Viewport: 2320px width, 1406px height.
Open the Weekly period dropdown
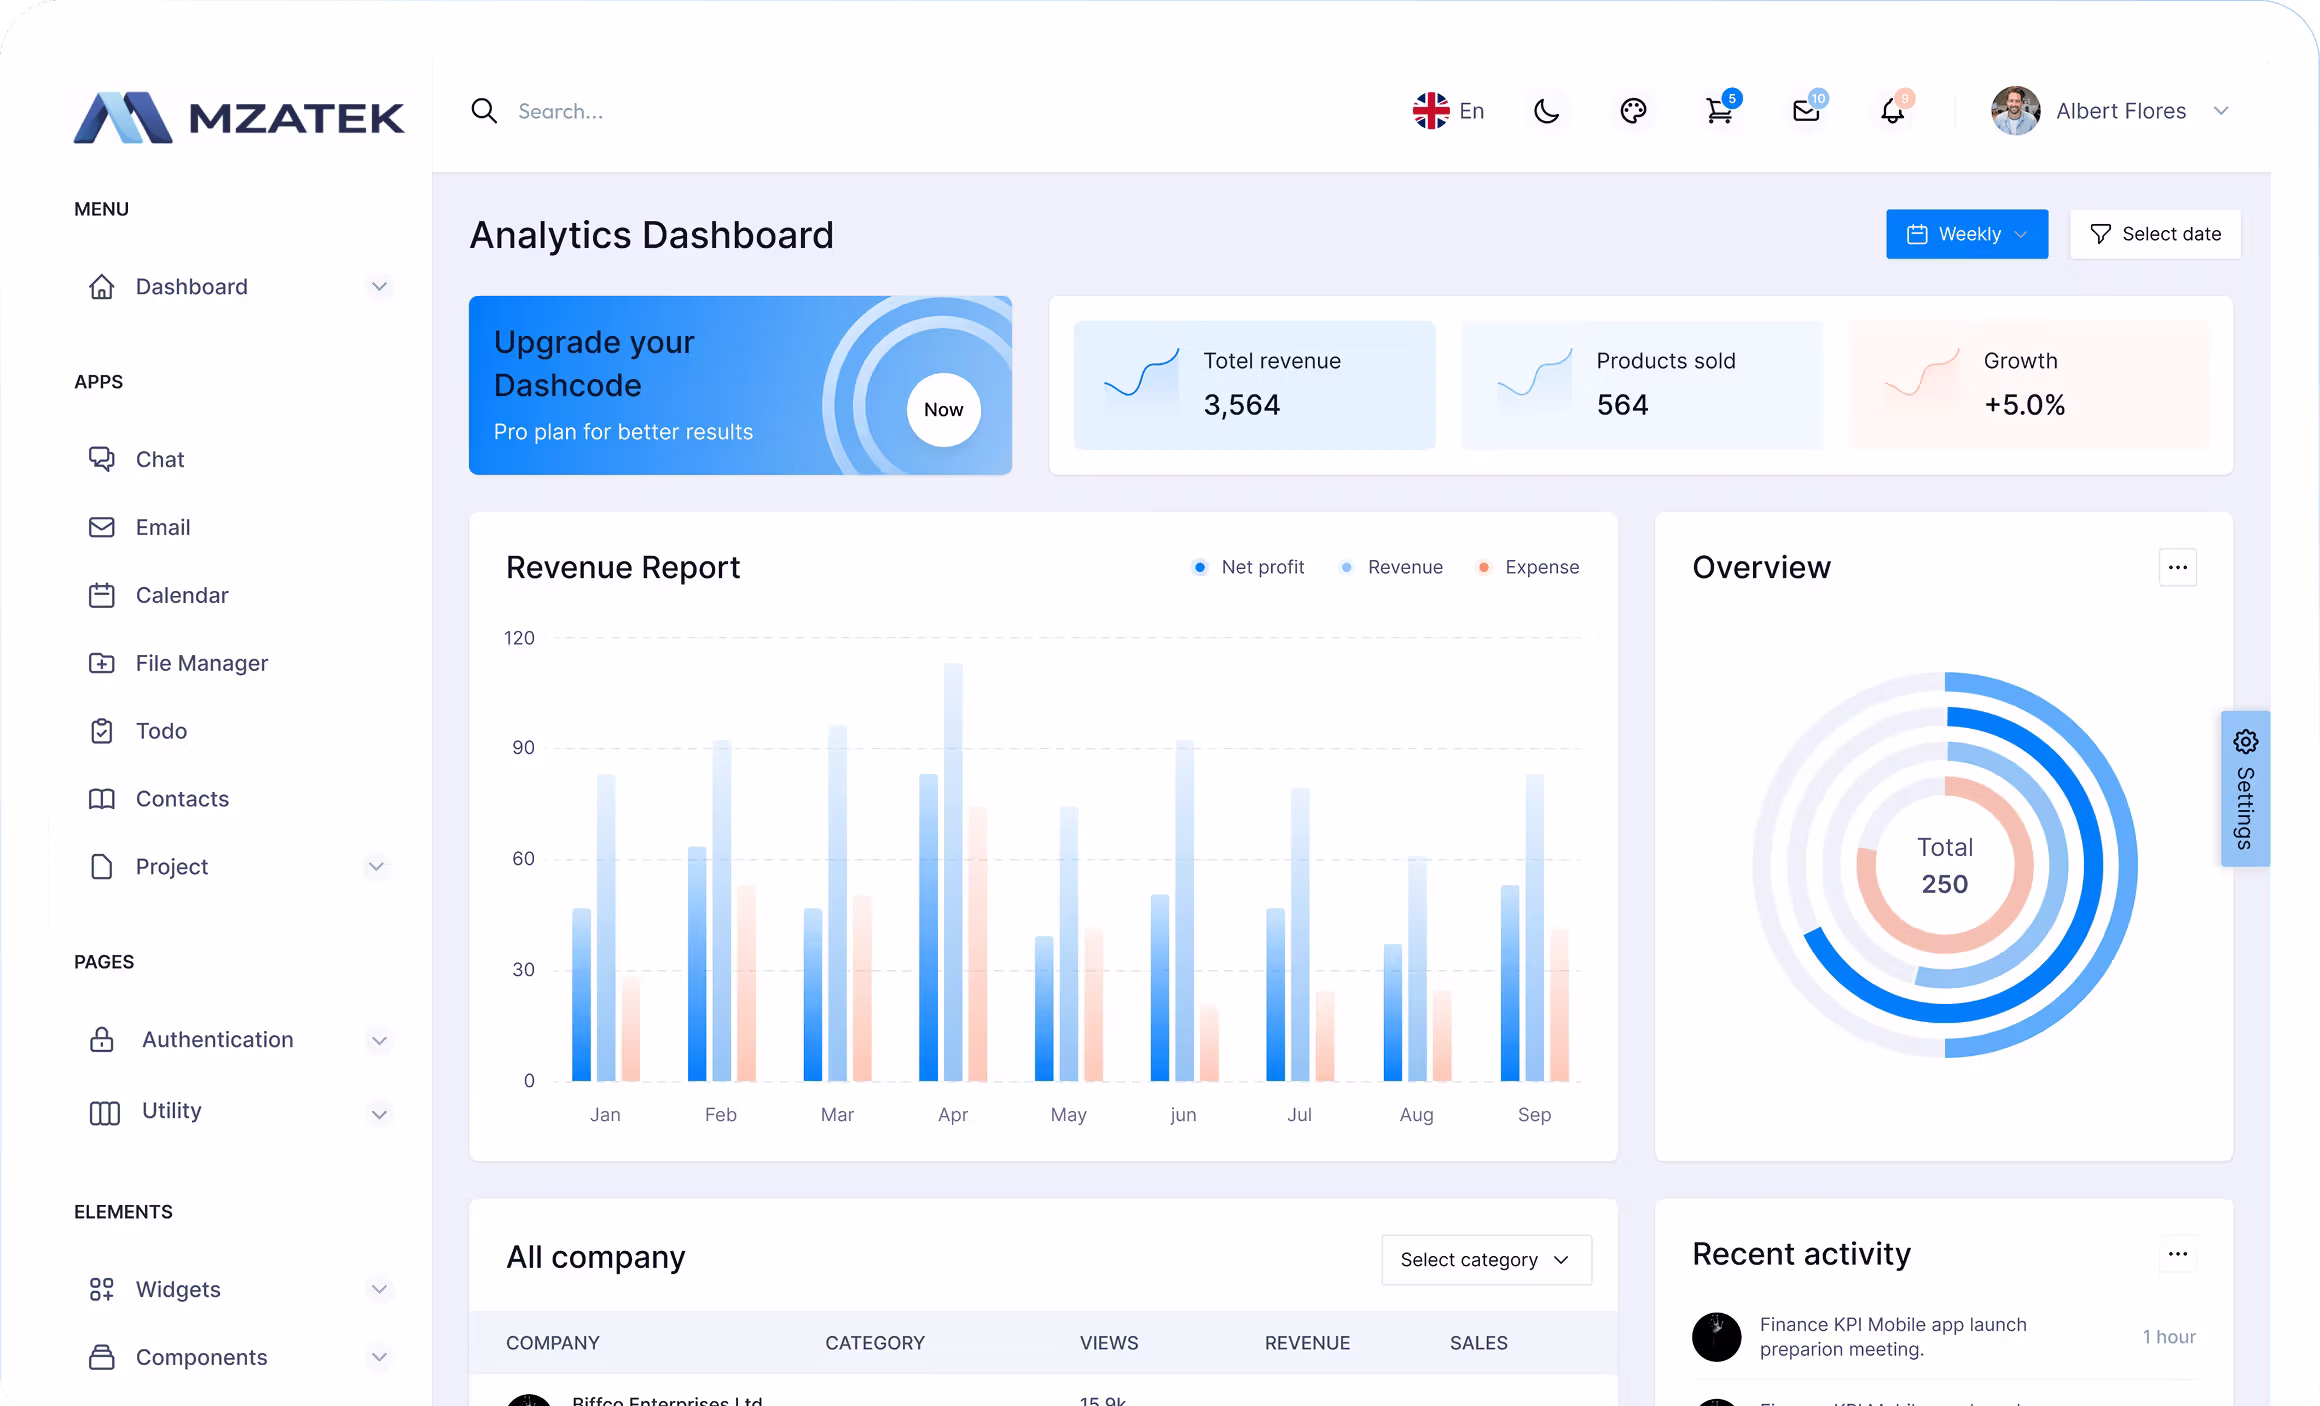click(1966, 234)
